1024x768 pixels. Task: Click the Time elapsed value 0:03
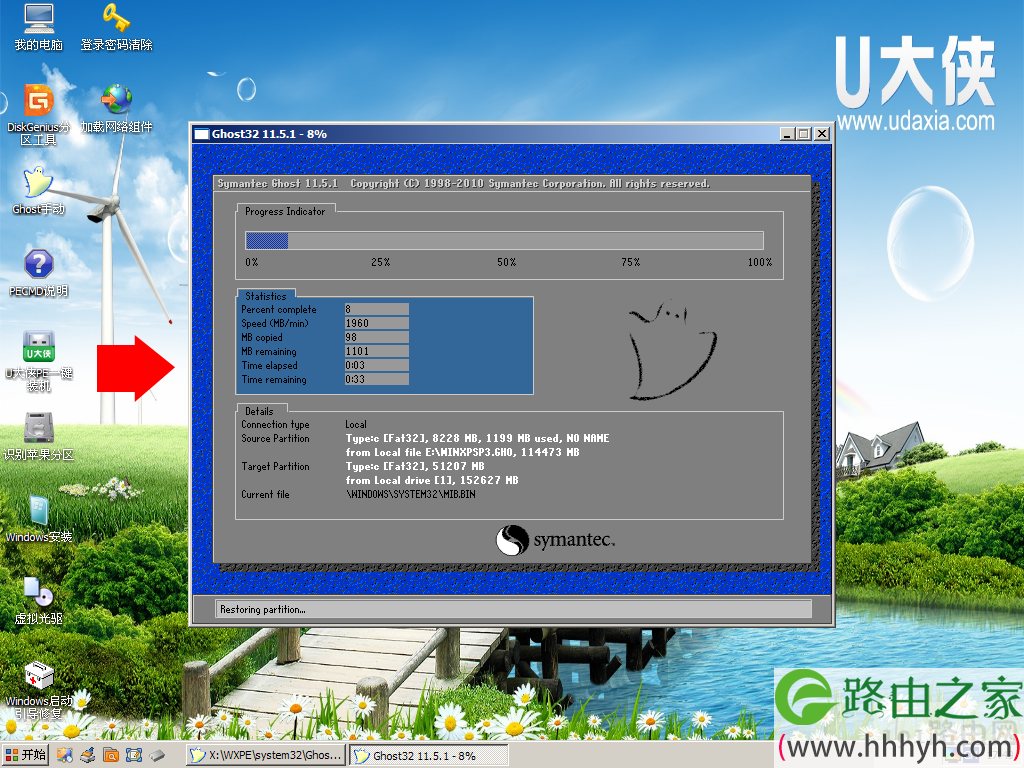point(377,365)
